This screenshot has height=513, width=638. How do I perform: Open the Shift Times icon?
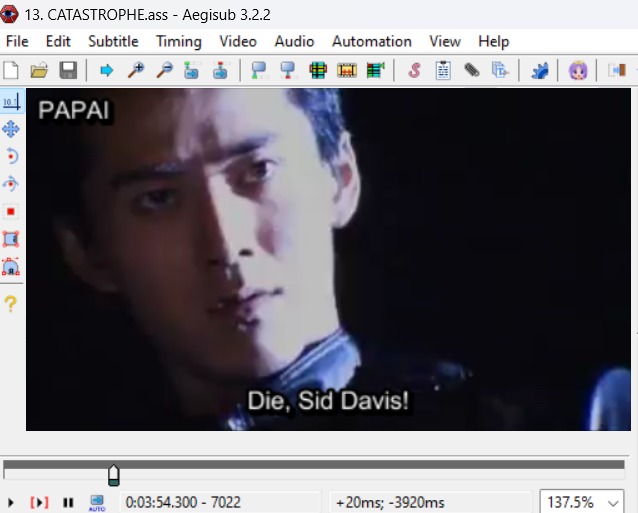(x=617, y=70)
